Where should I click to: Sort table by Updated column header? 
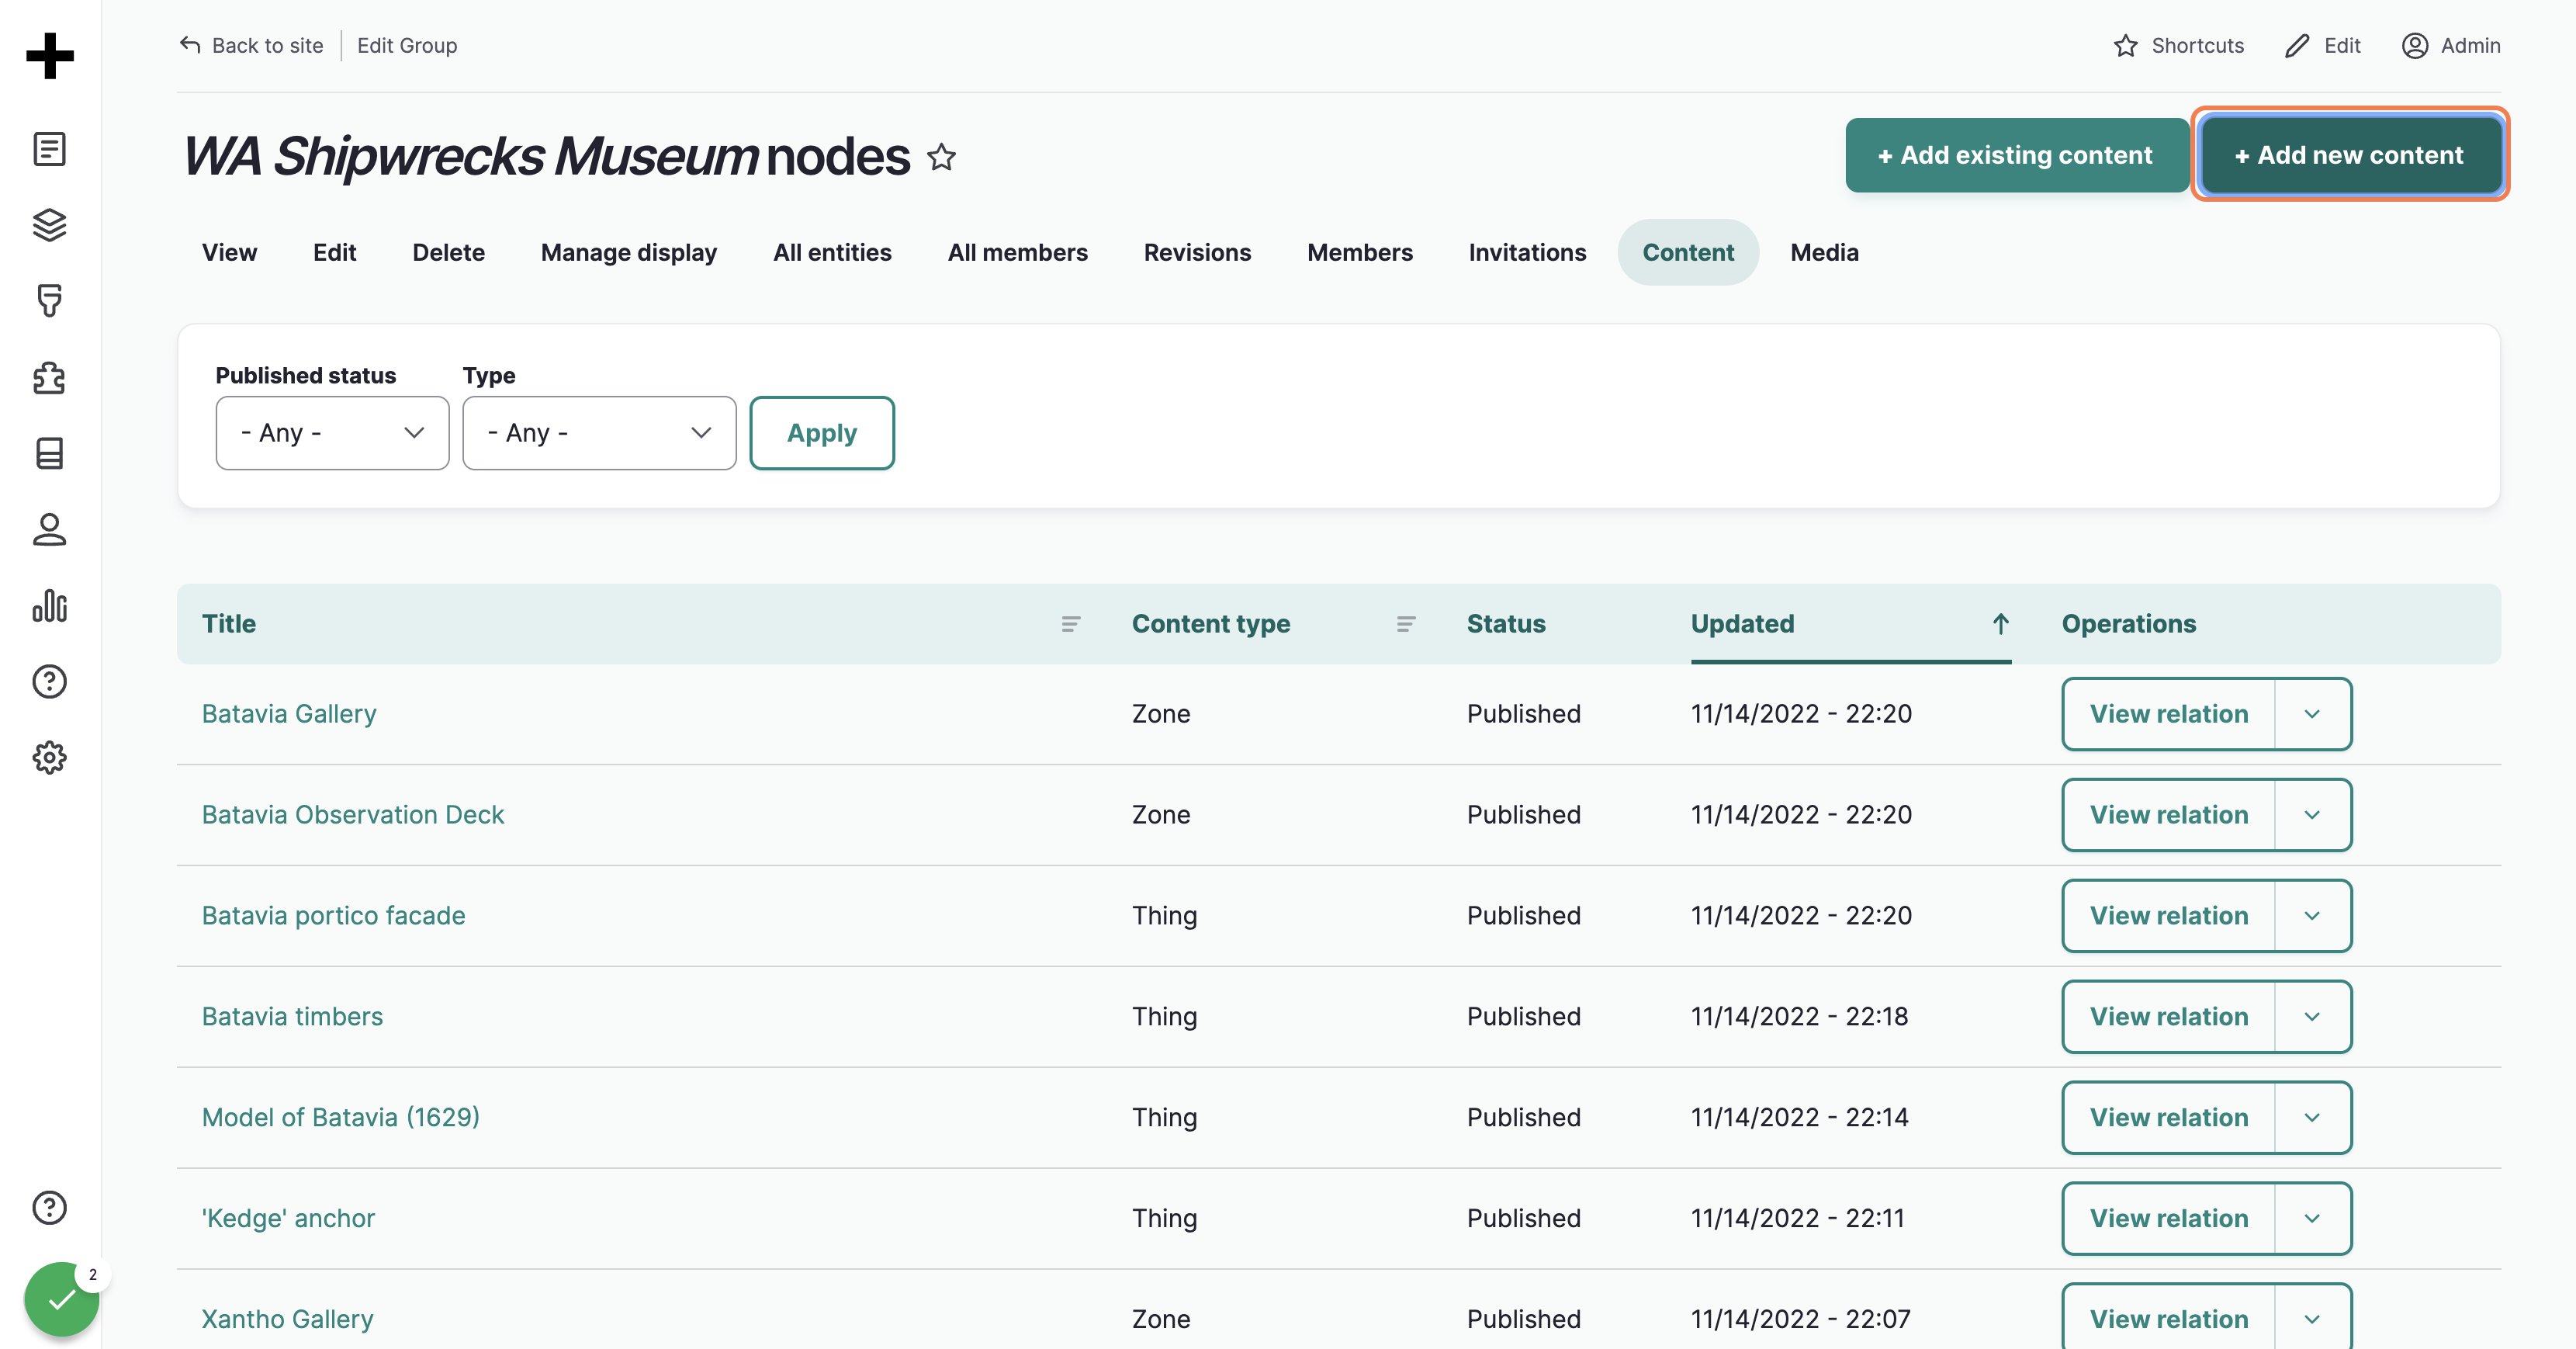1742,624
